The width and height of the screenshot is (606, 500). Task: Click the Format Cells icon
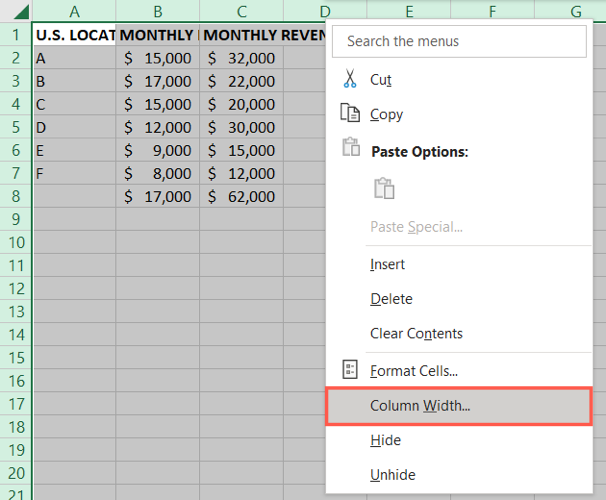click(x=349, y=370)
